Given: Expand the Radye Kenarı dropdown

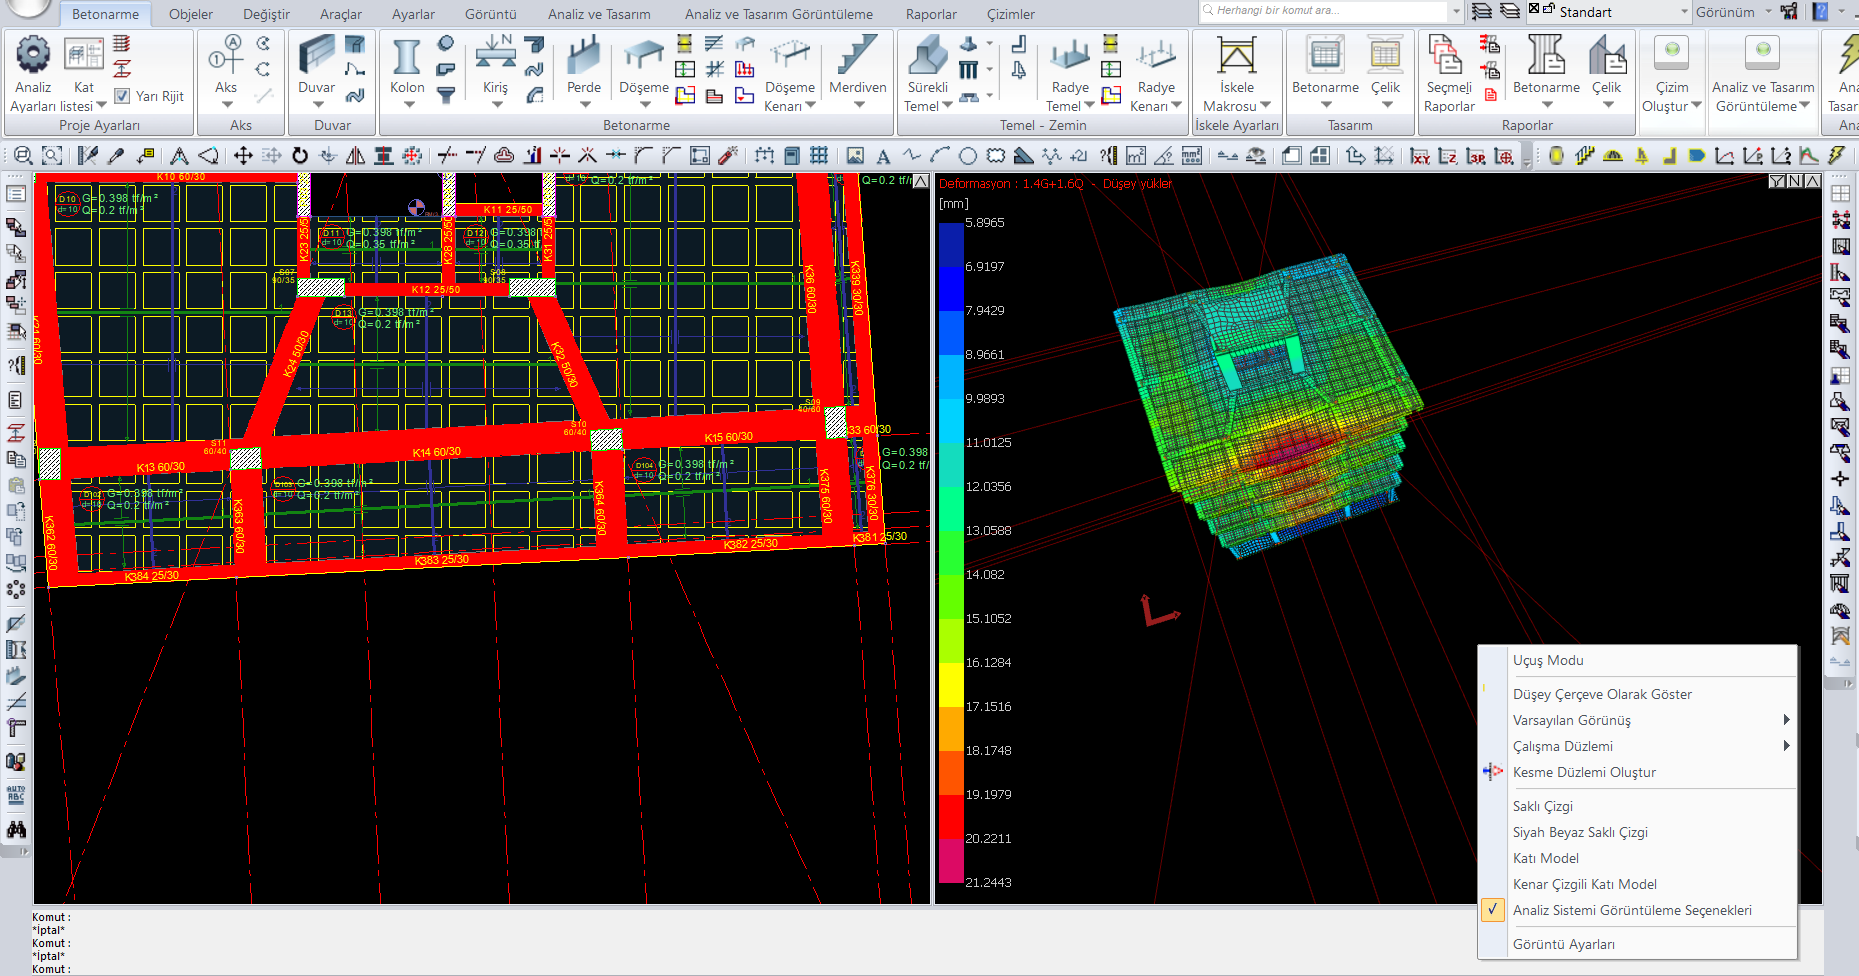Looking at the screenshot, I should (1176, 105).
